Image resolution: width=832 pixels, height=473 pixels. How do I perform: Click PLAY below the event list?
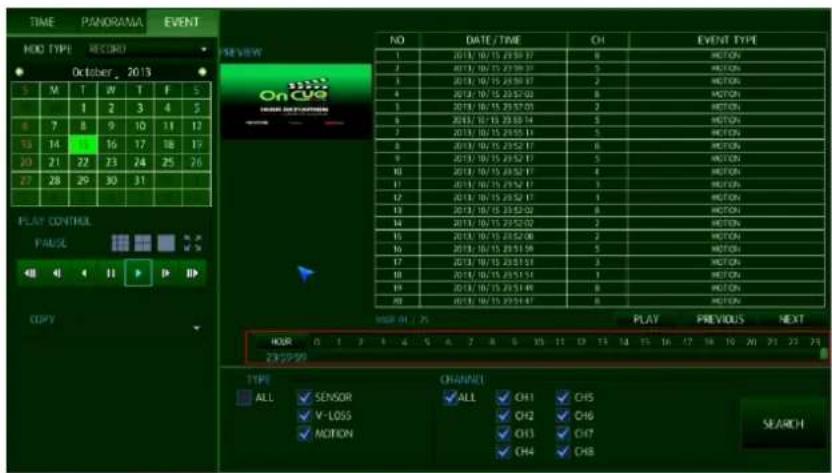646,320
